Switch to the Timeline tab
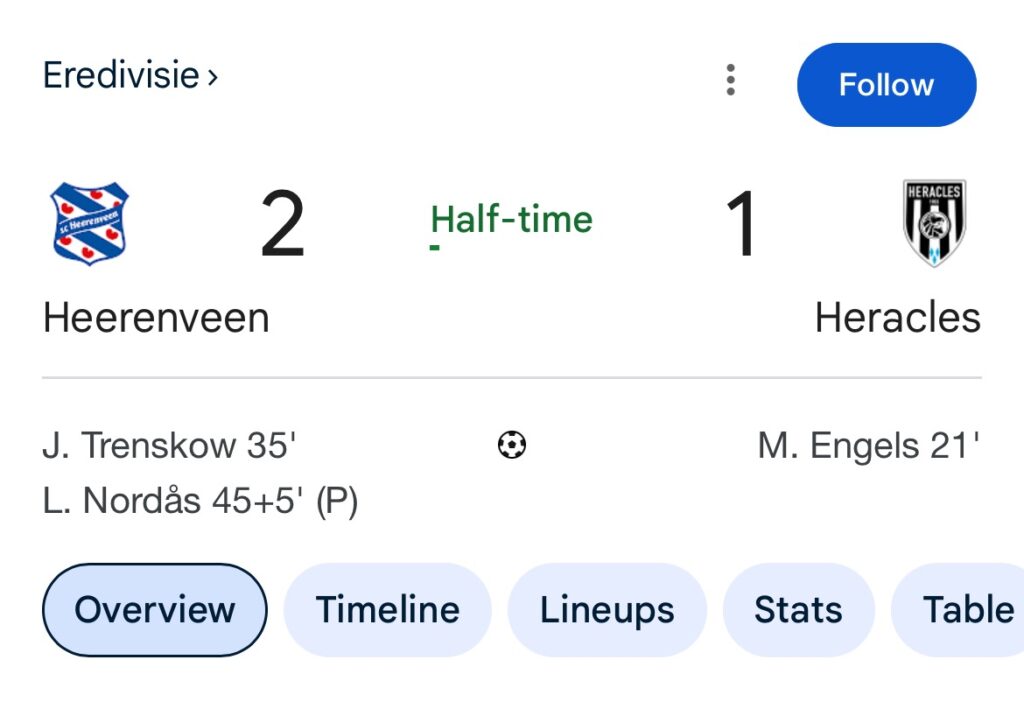 point(388,609)
